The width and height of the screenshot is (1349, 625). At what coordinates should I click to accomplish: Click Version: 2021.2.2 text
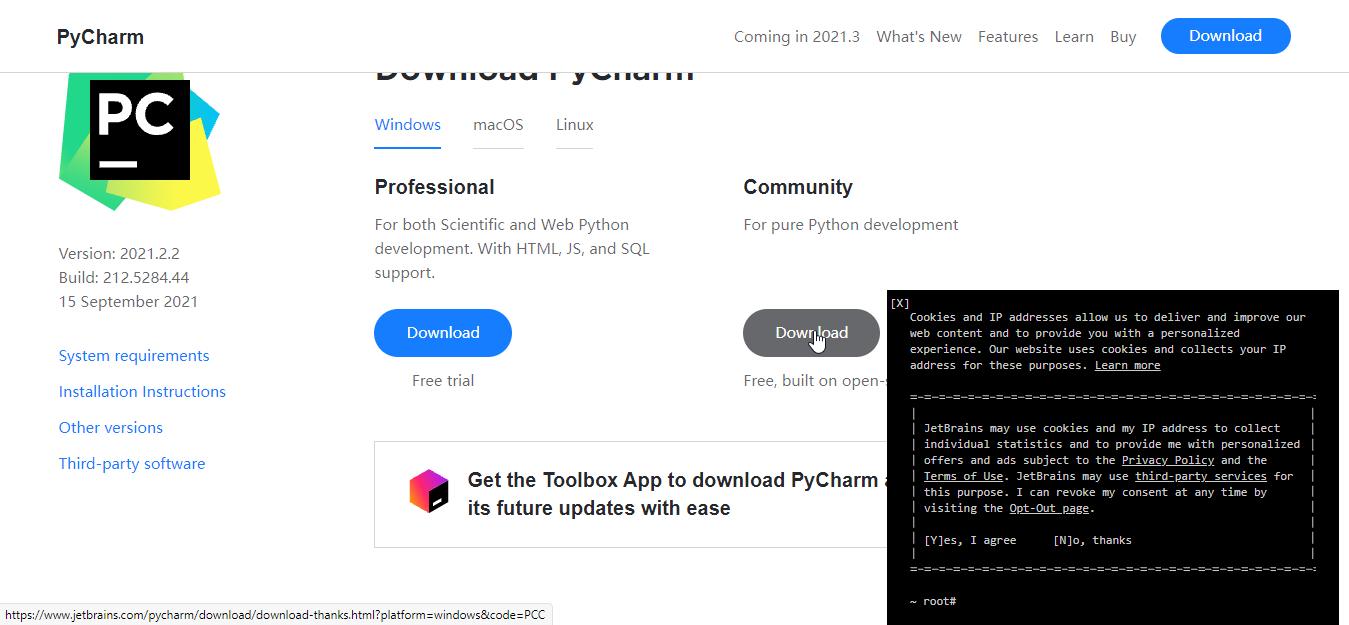tap(119, 254)
